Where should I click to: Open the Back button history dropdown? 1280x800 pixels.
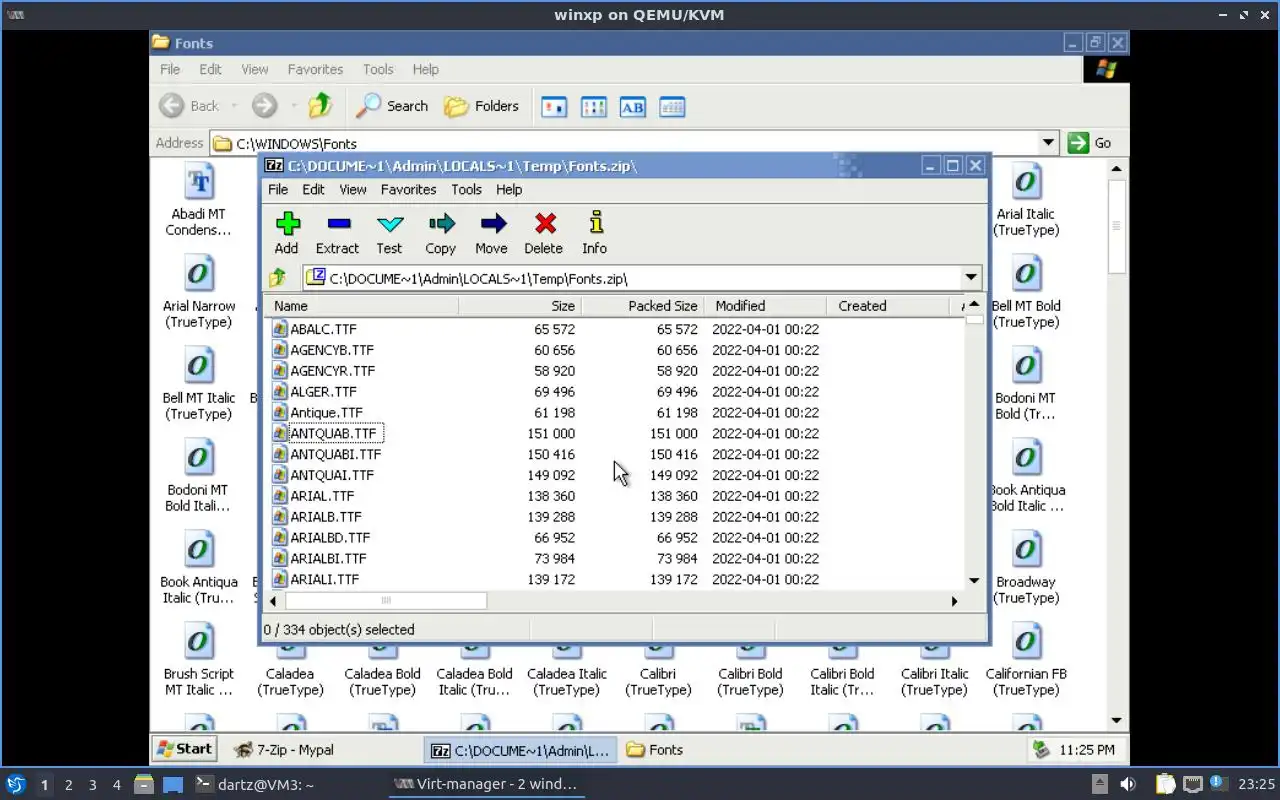tap(234, 106)
